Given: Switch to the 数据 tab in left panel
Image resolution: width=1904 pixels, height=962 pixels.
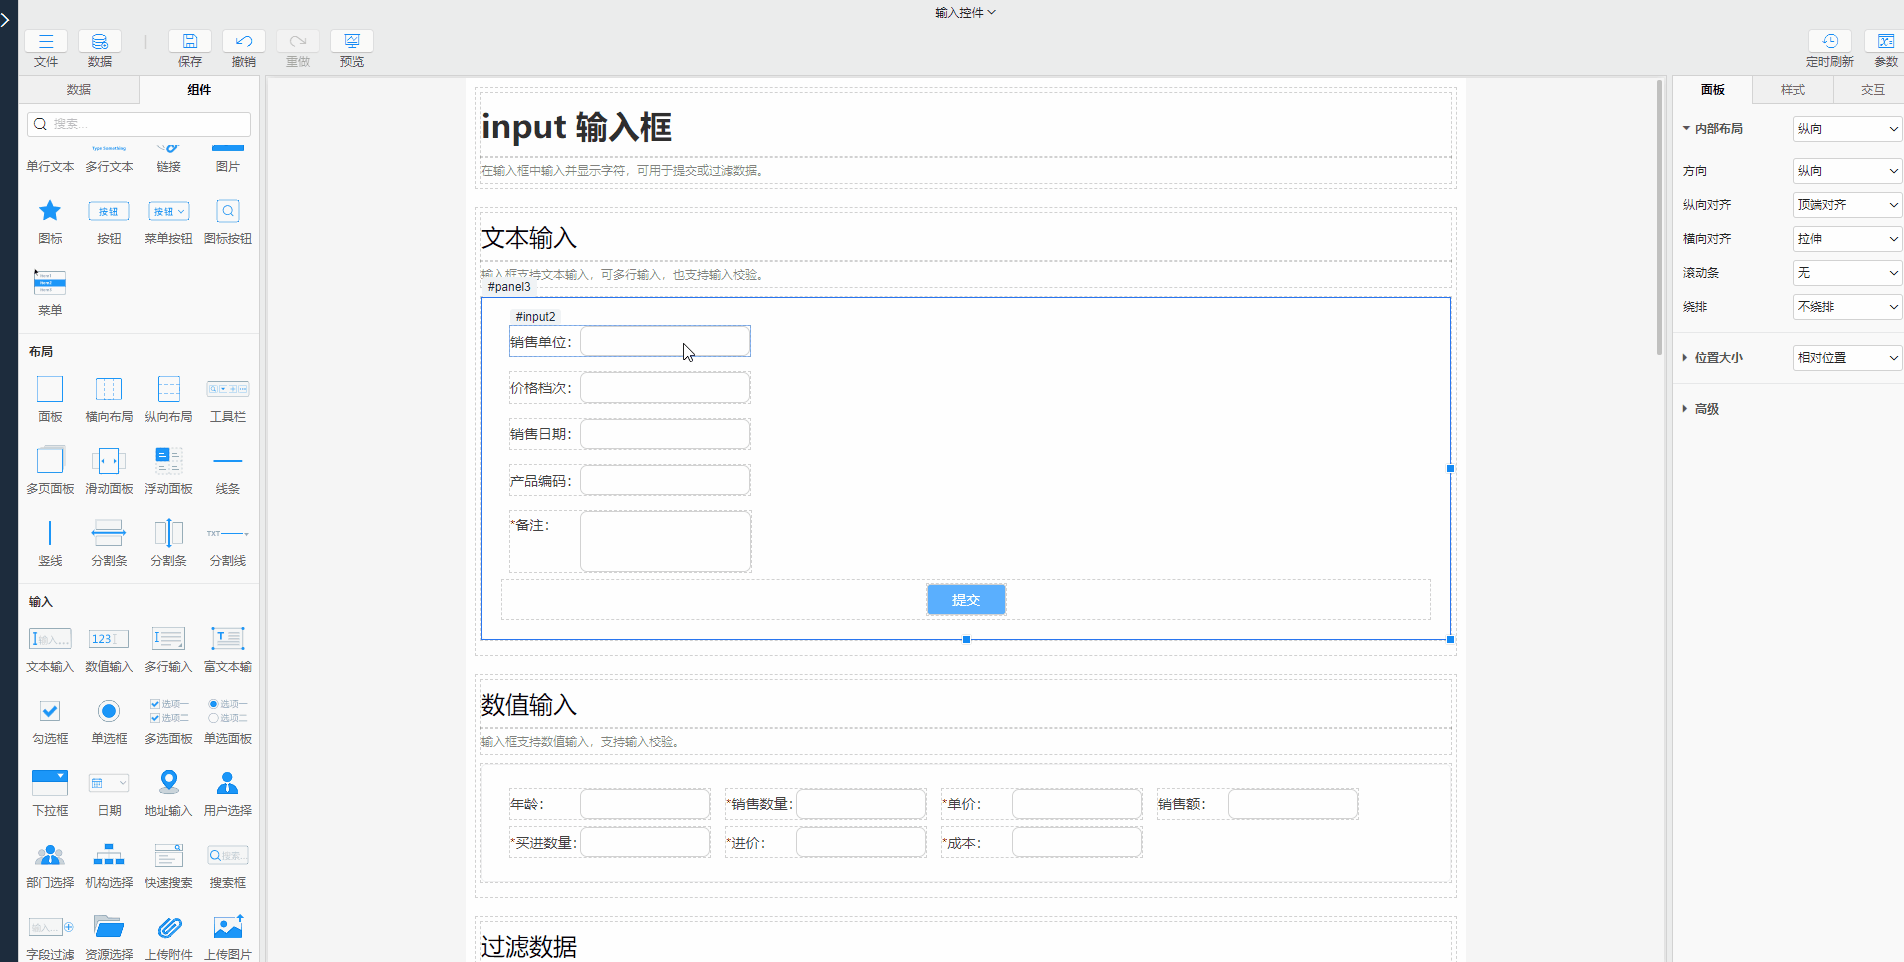Looking at the screenshot, I should (x=79, y=90).
